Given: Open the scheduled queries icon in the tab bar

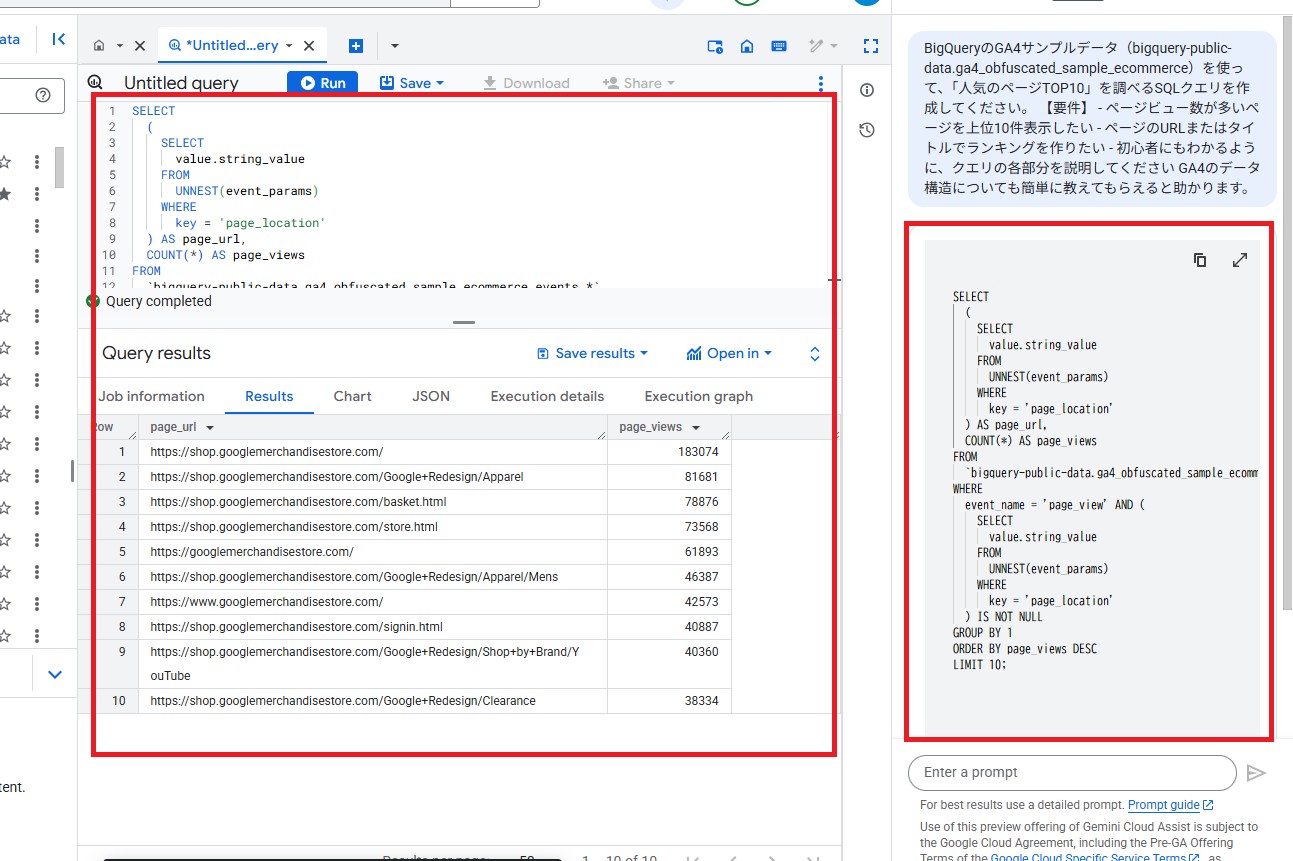Looking at the screenshot, I should pos(714,46).
